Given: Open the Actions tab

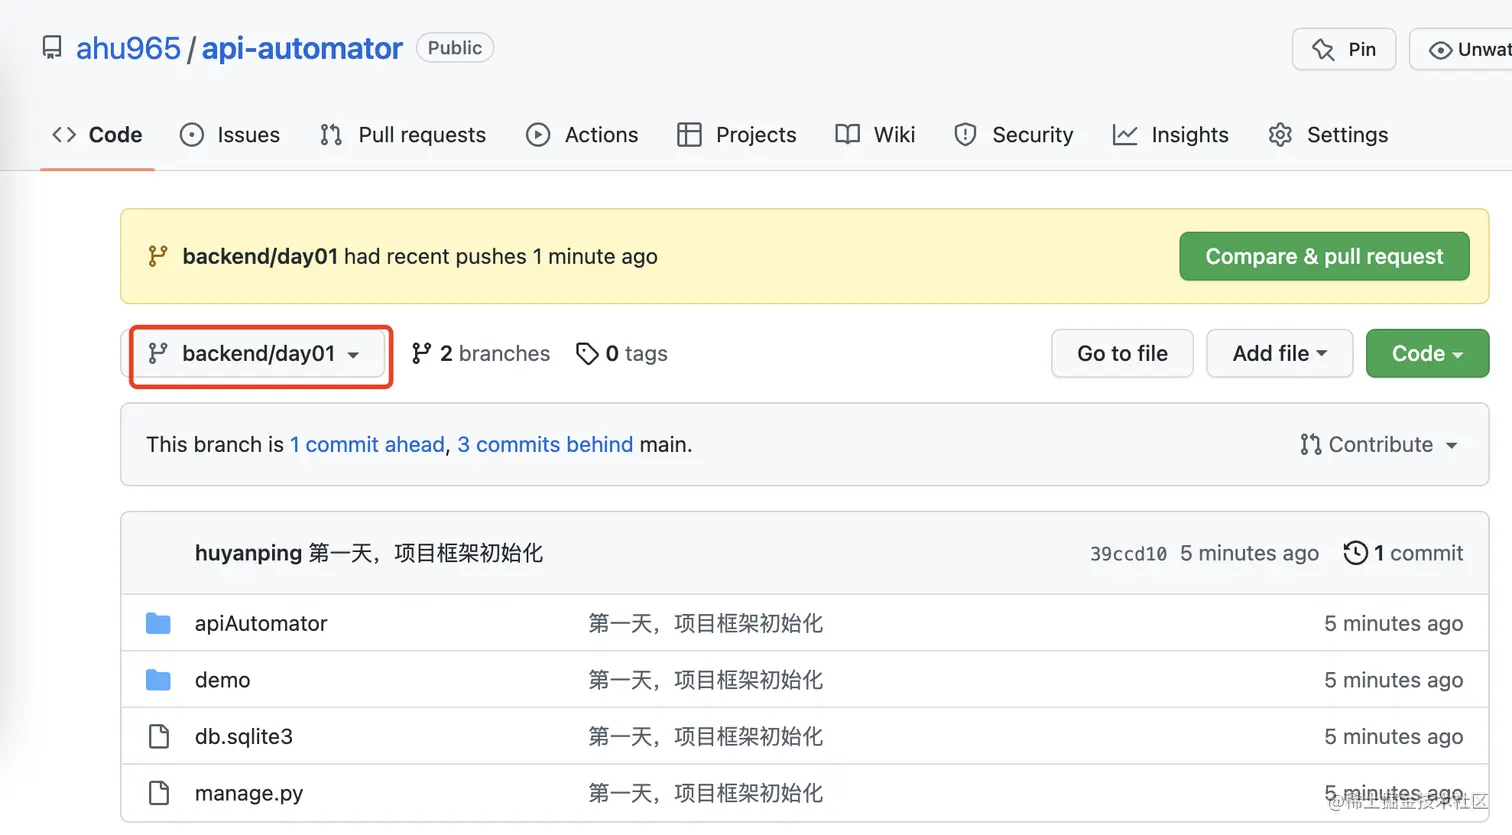Looking at the screenshot, I should [582, 135].
